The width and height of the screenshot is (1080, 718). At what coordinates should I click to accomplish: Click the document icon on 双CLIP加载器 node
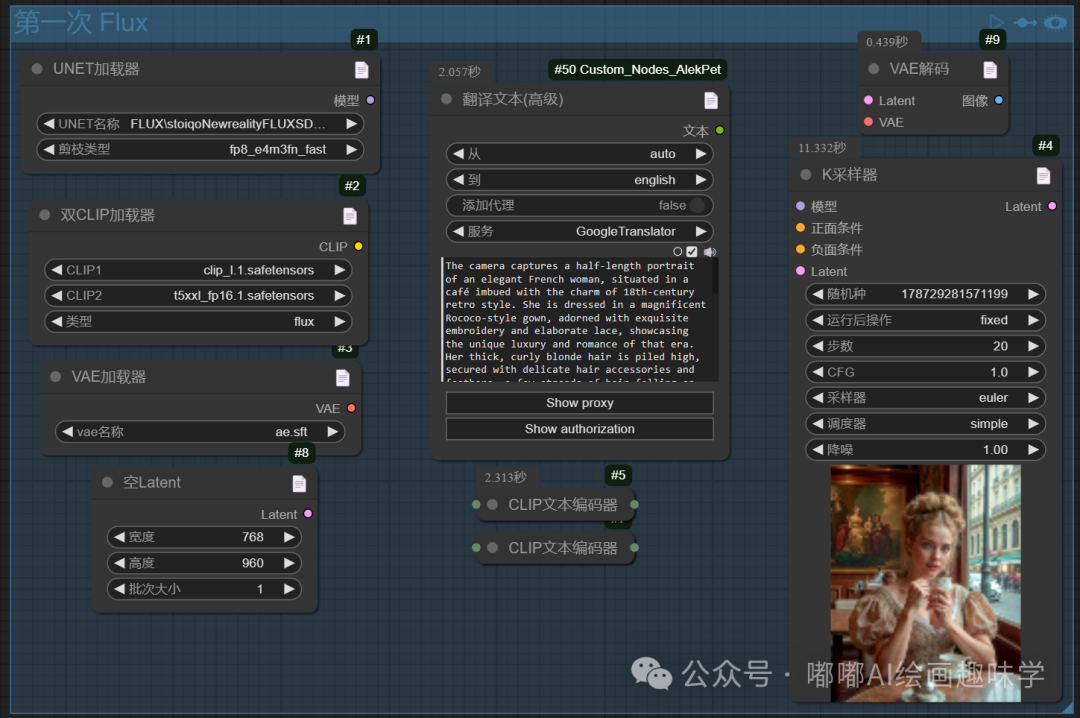tap(350, 216)
